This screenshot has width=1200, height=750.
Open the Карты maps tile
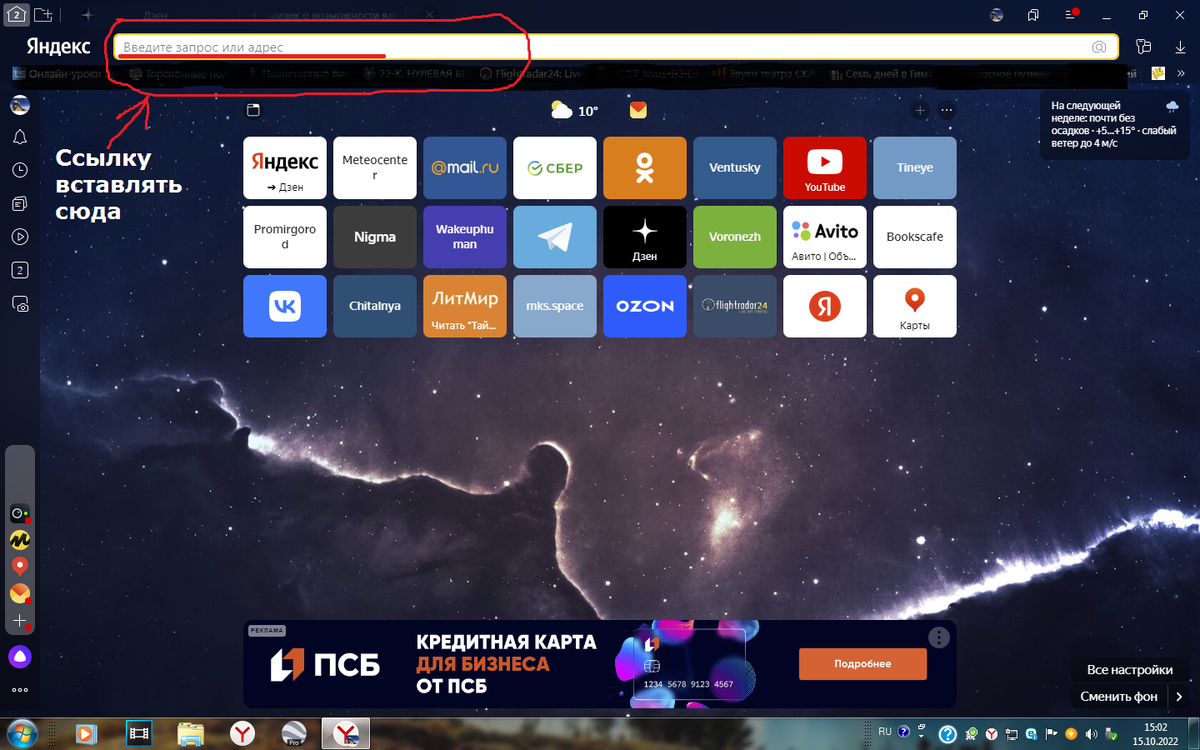coord(915,306)
